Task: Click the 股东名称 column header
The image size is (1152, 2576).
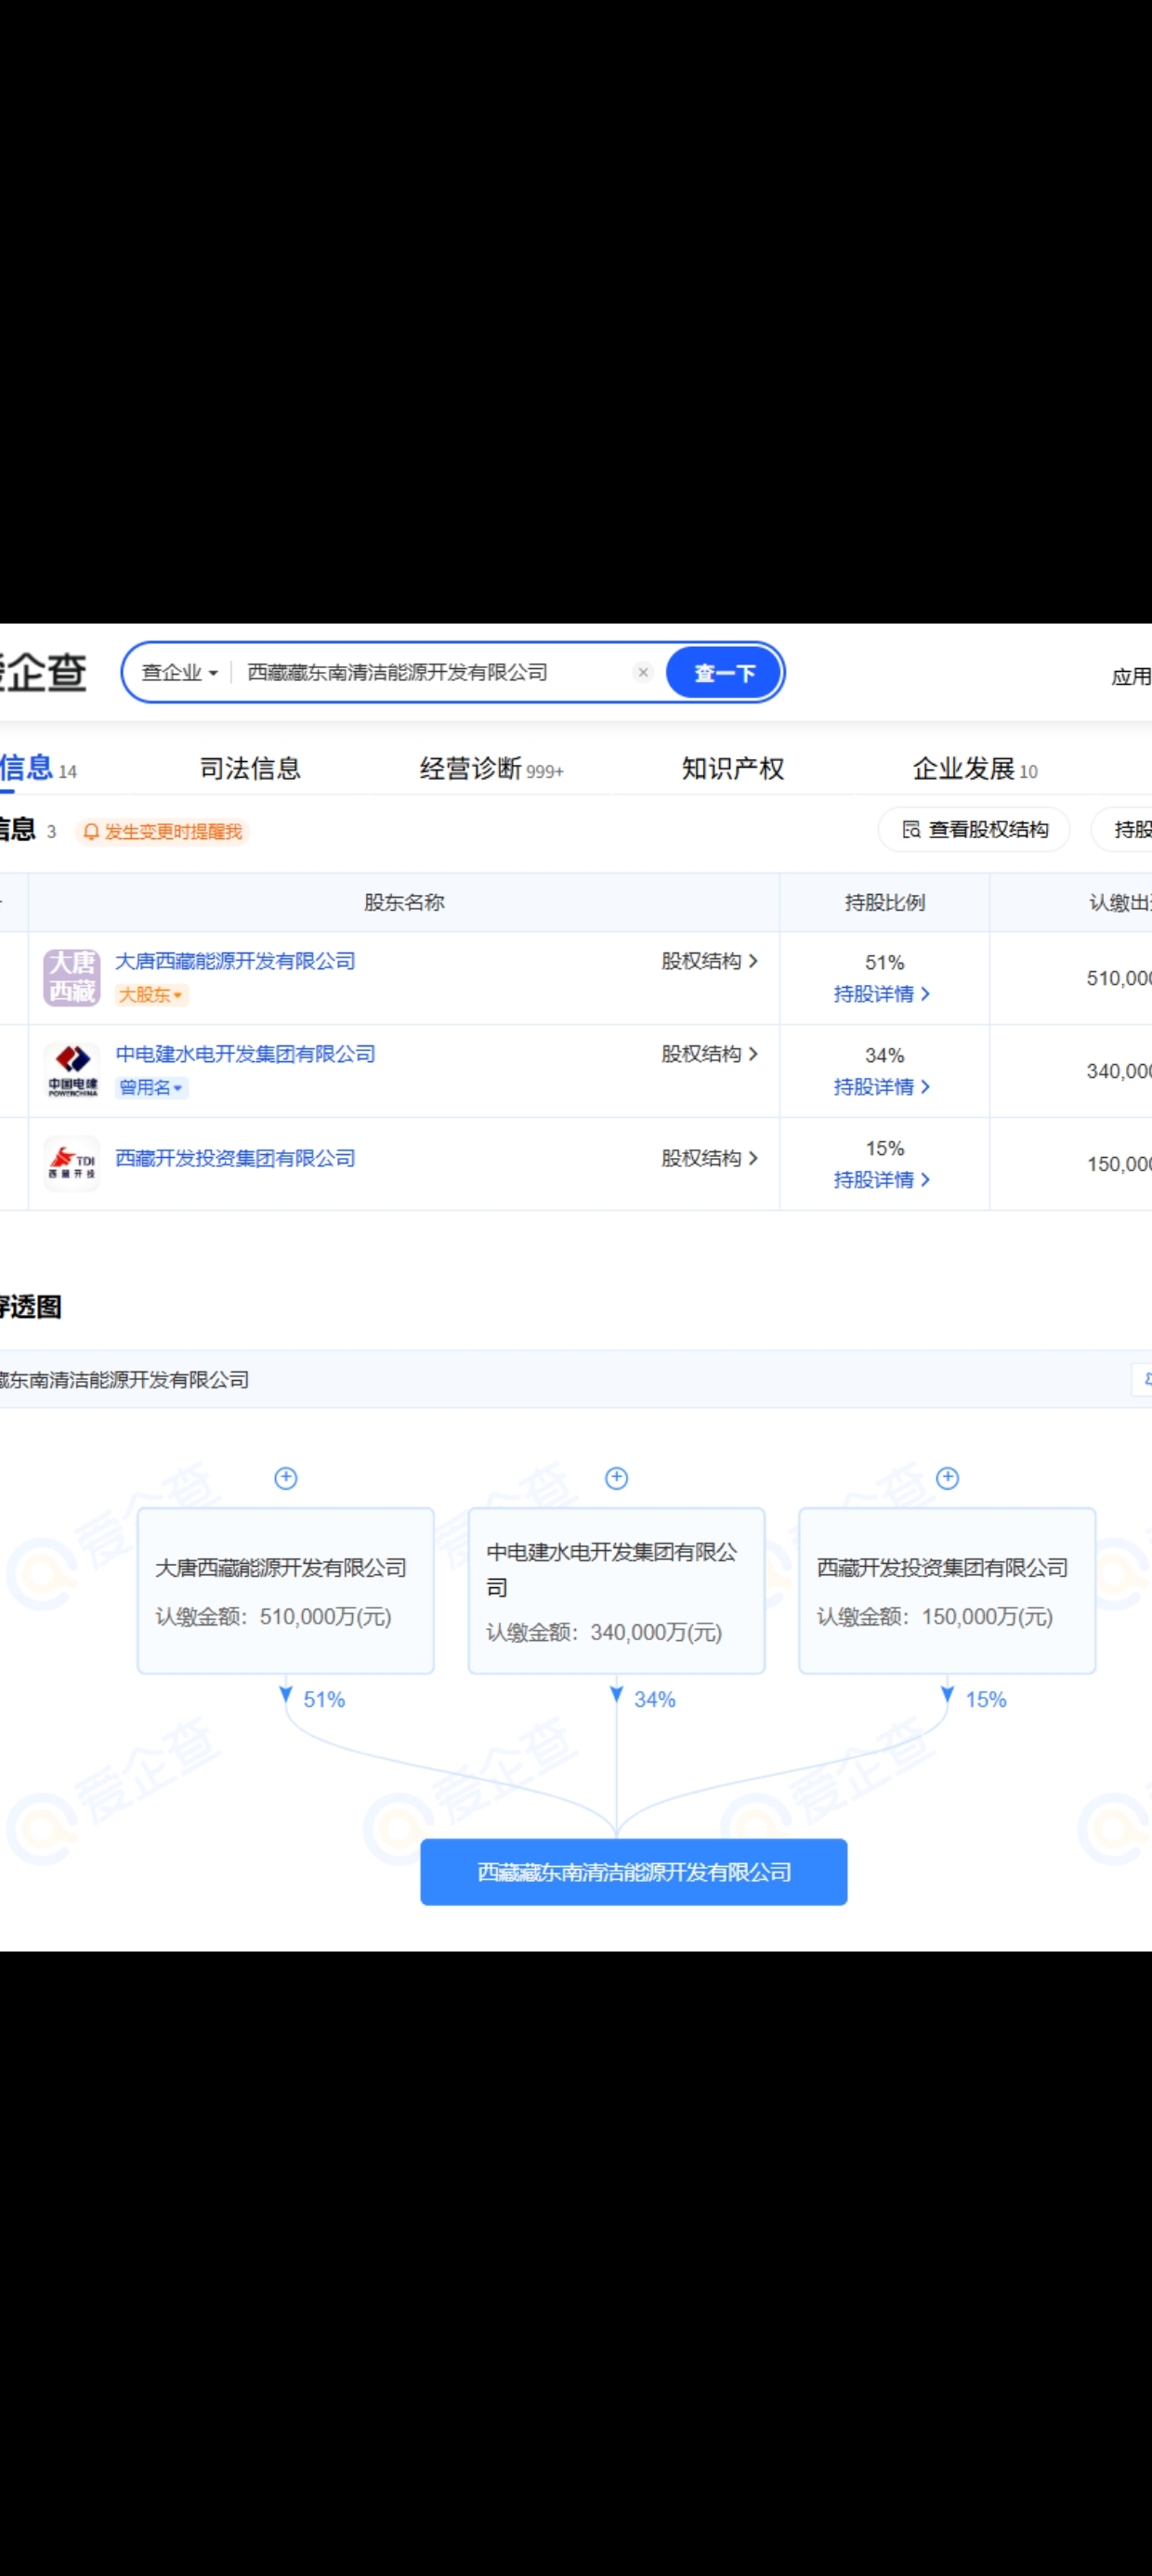Action: 404,902
